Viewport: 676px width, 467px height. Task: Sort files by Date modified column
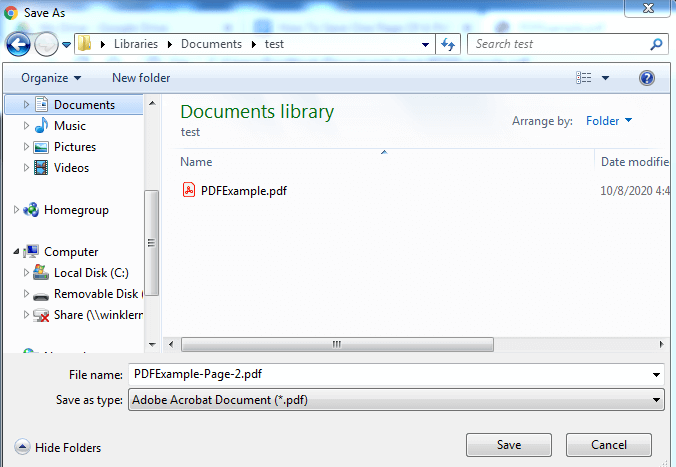tap(635, 162)
